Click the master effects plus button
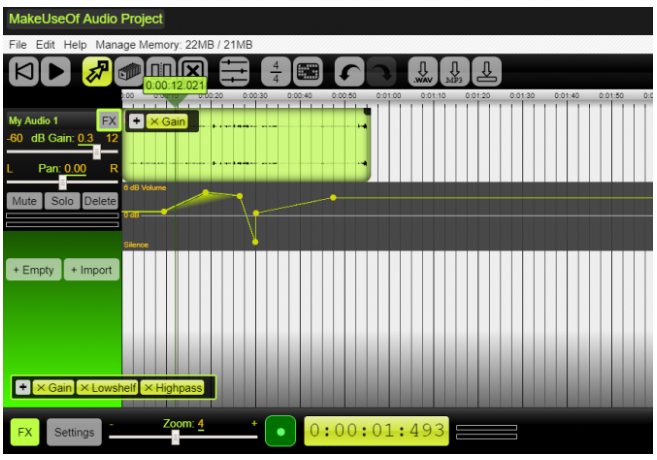The width and height of the screenshot is (657, 460). 23,387
